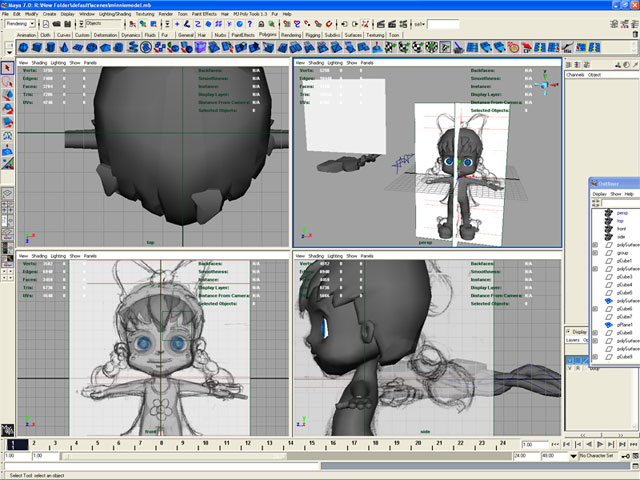The width and height of the screenshot is (640, 480).
Task: Open Outliner Show menu
Action: click(616, 194)
